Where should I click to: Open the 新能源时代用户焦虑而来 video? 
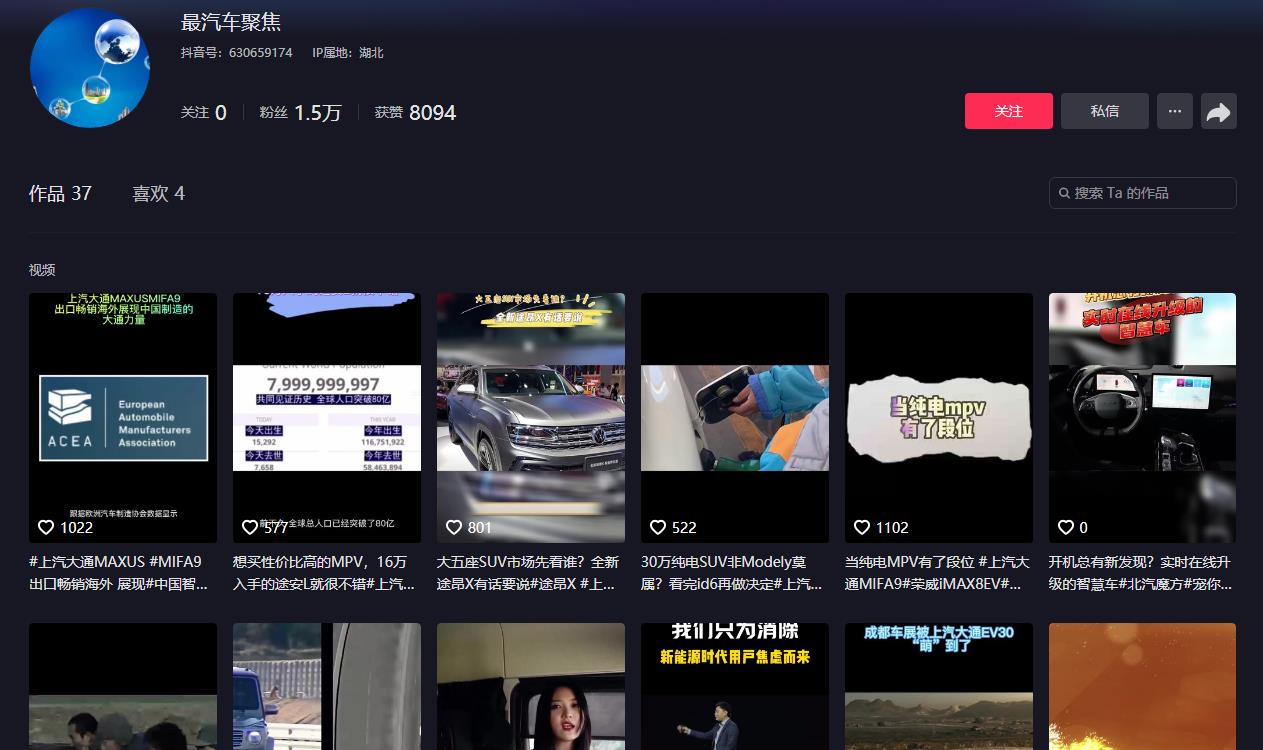pyautogui.click(x=735, y=687)
